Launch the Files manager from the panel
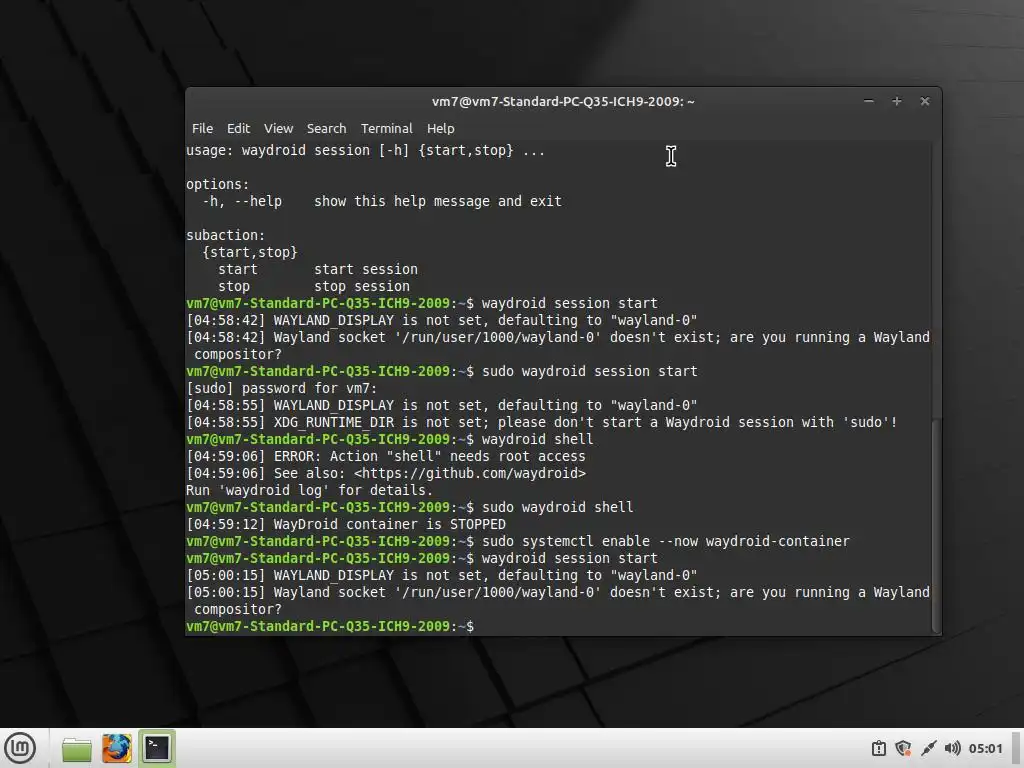 [77, 748]
